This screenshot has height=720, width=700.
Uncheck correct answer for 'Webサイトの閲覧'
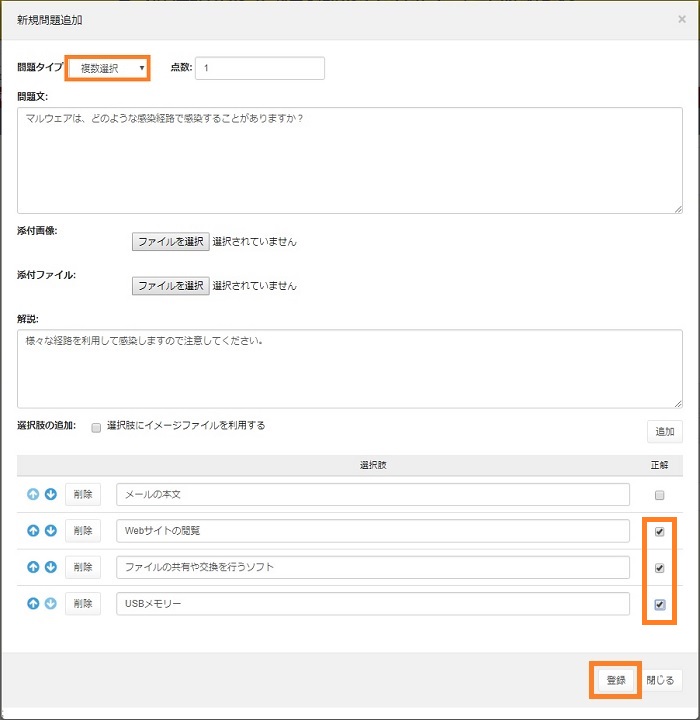658,532
